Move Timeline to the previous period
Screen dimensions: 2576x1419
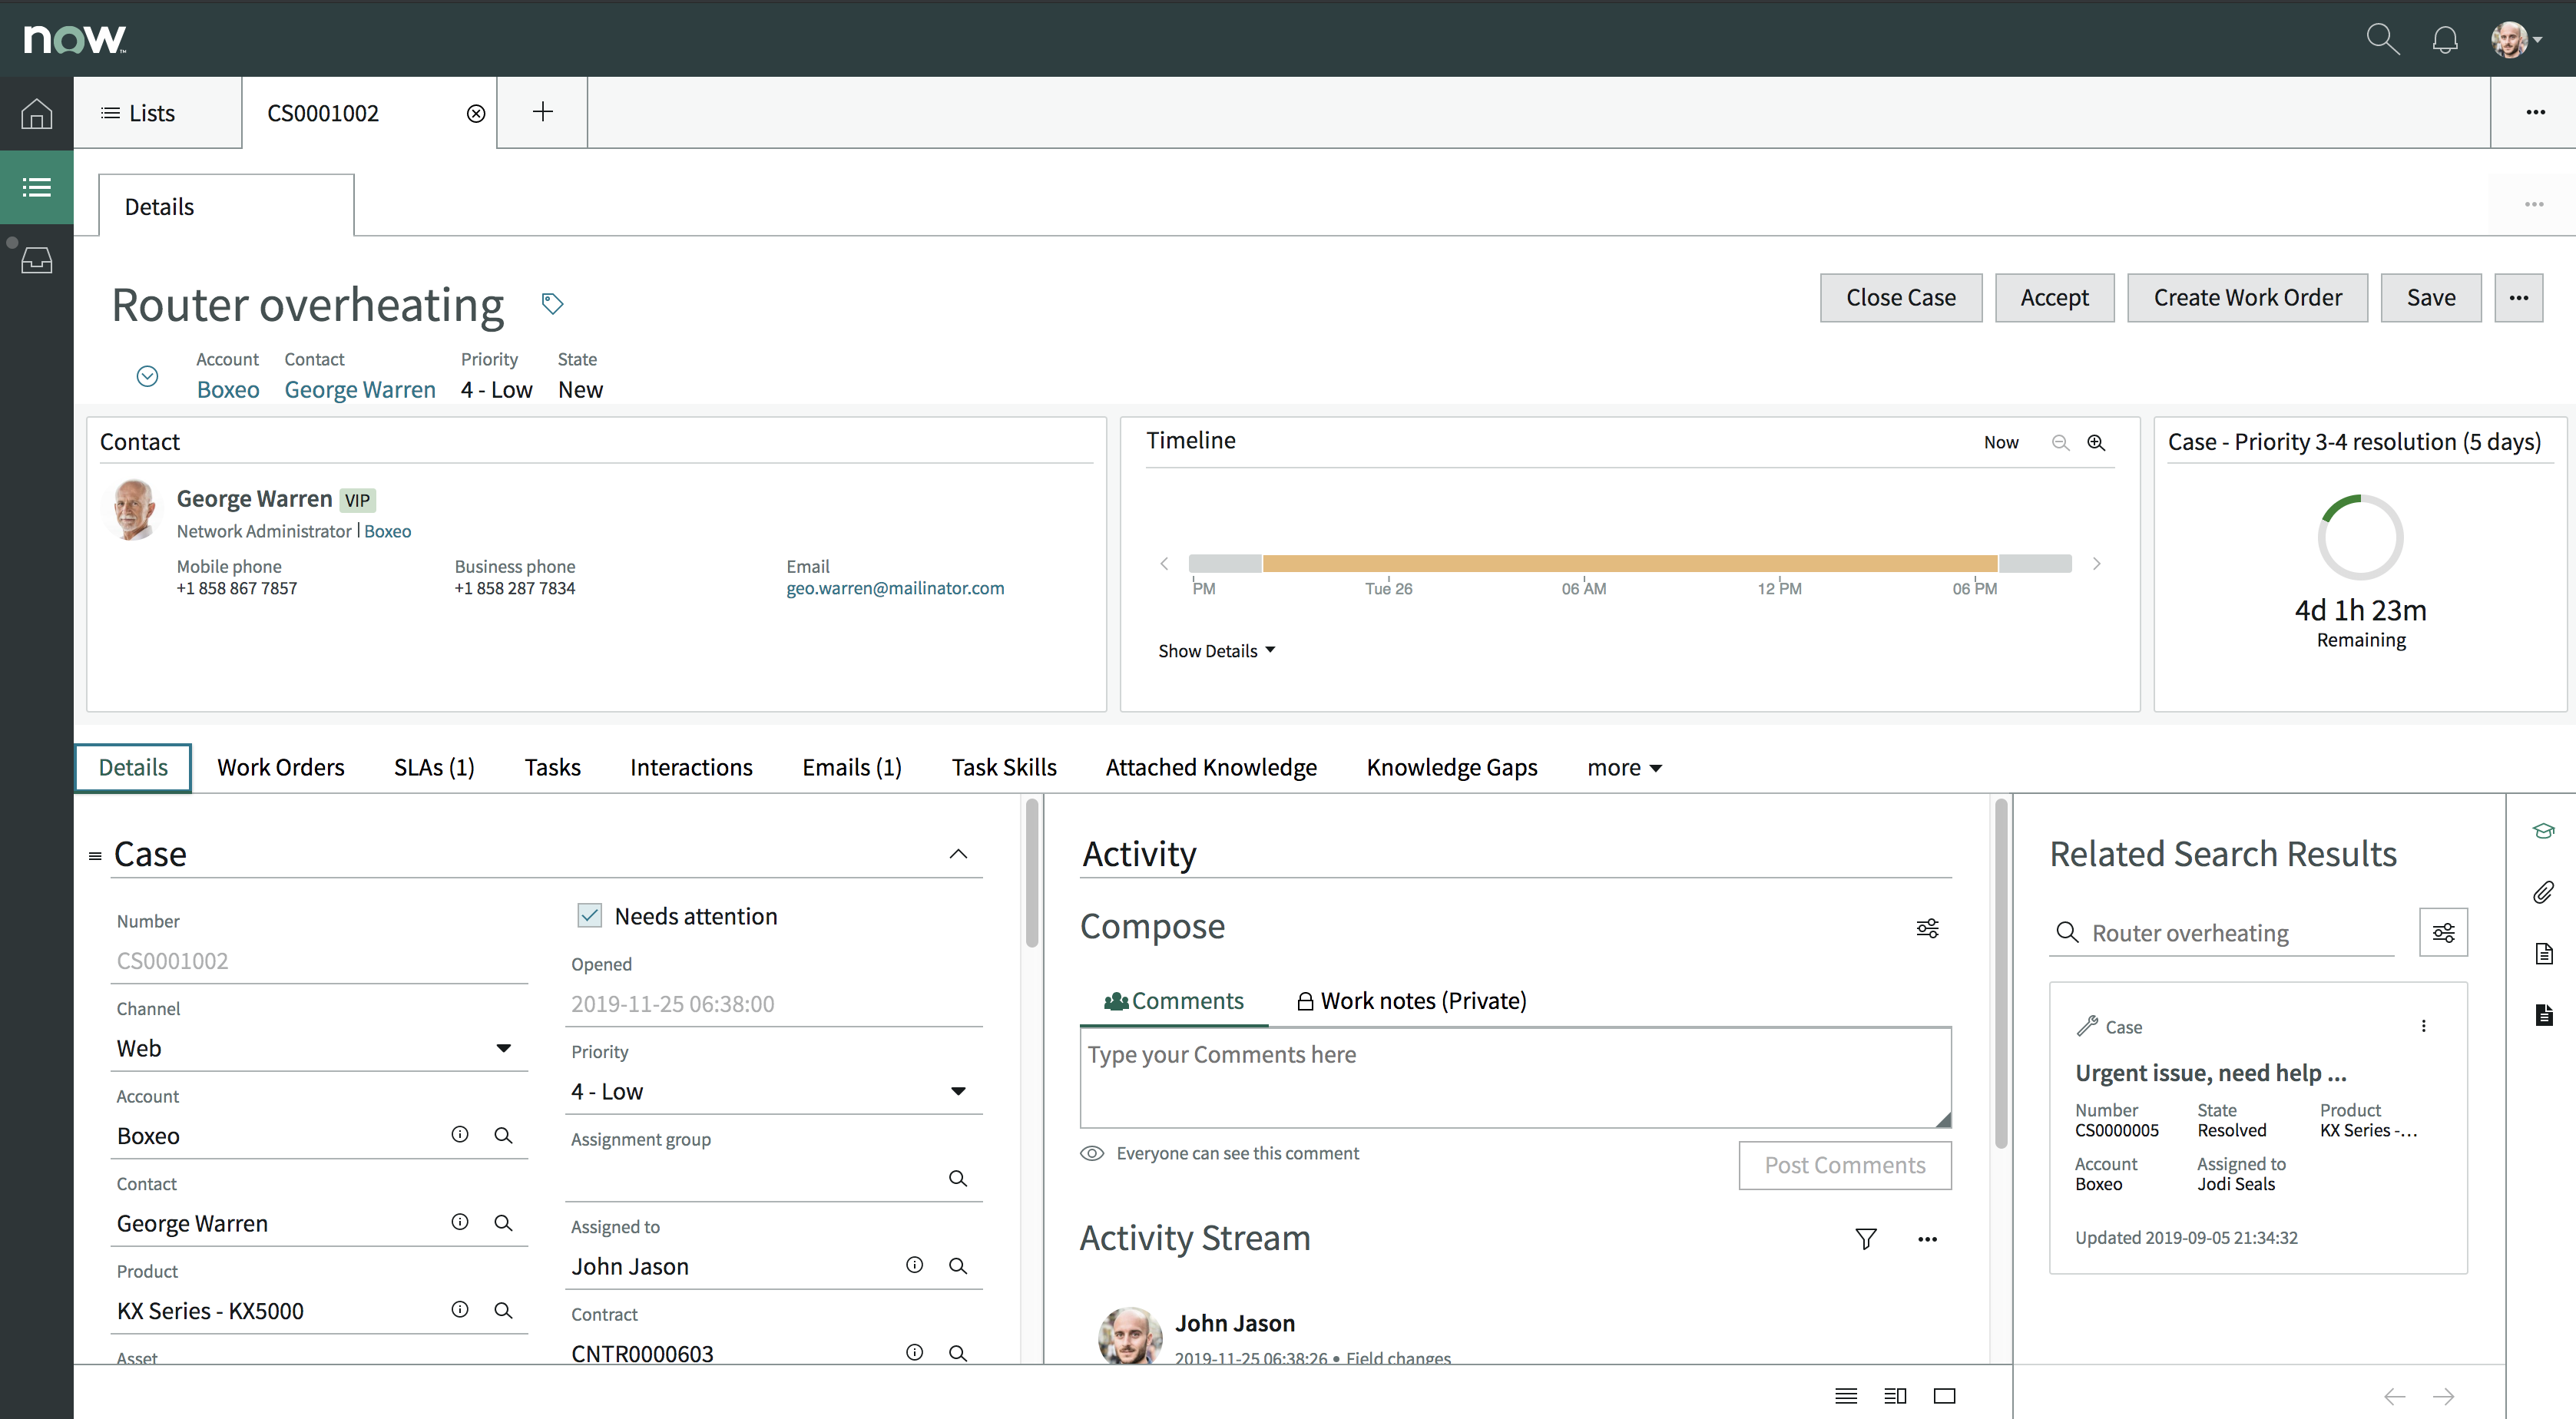coord(1164,564)
